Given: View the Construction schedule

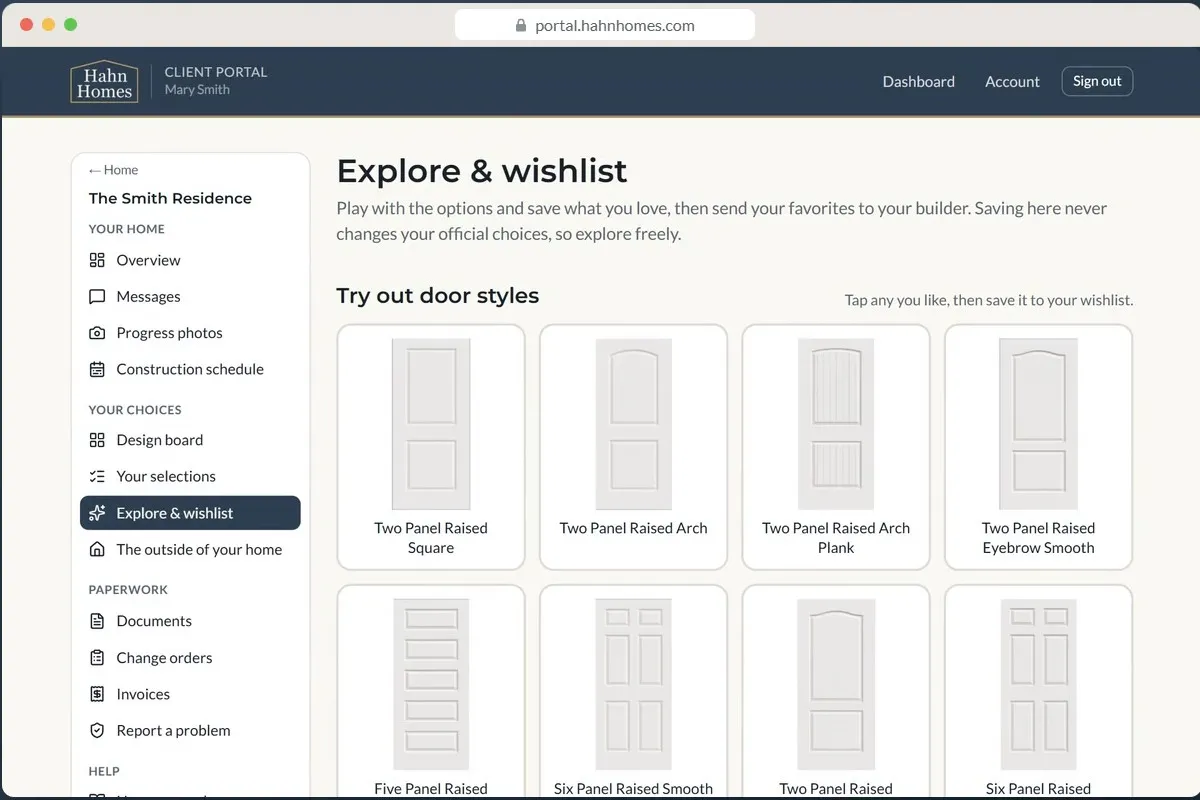Looking at the screenshot, I should tap(190, 369).
